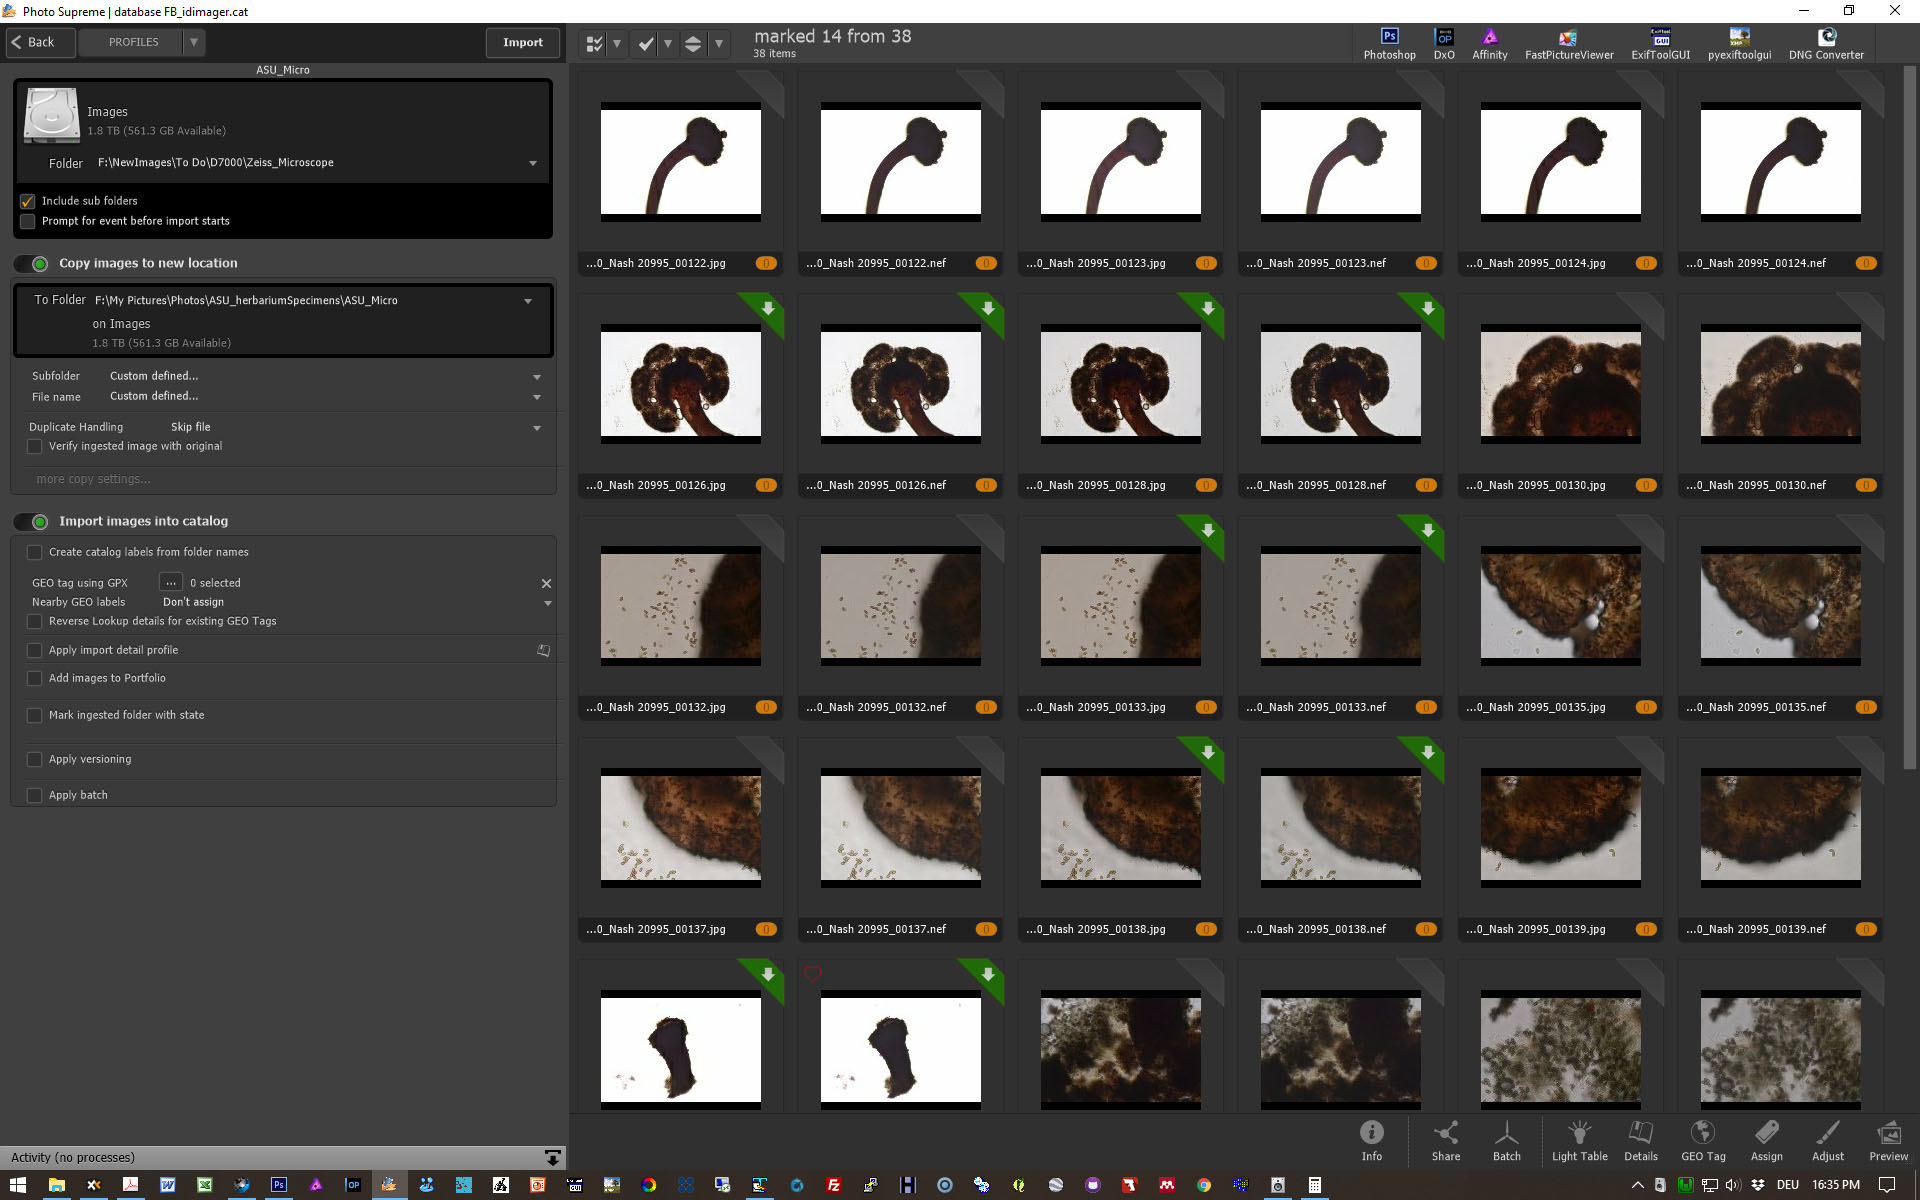
Task: Open the import detail profile editor icon
Action: (x=543, y=650)
